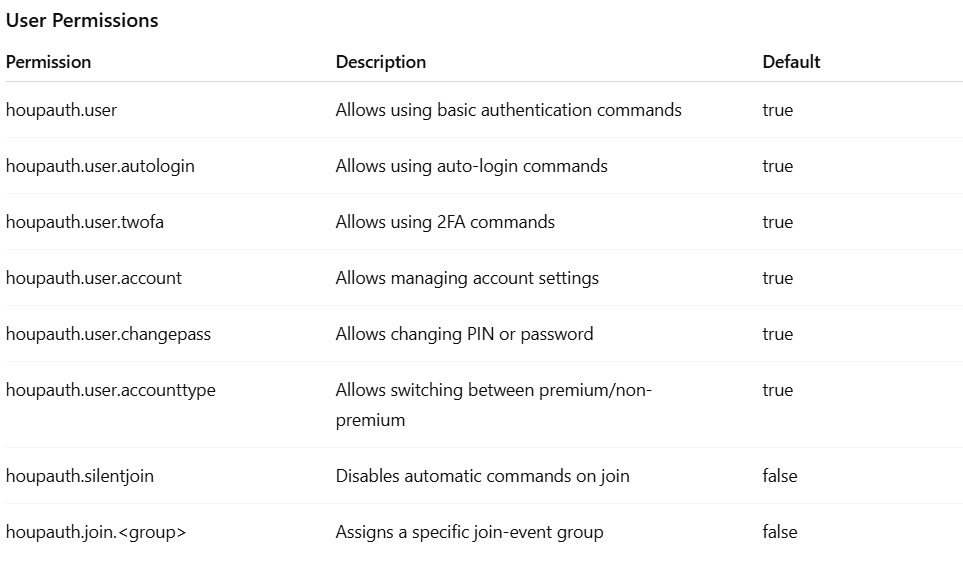Click "Assigns a specific join-event group" description
Screen dimensions: 963x563
coord(469,532)
